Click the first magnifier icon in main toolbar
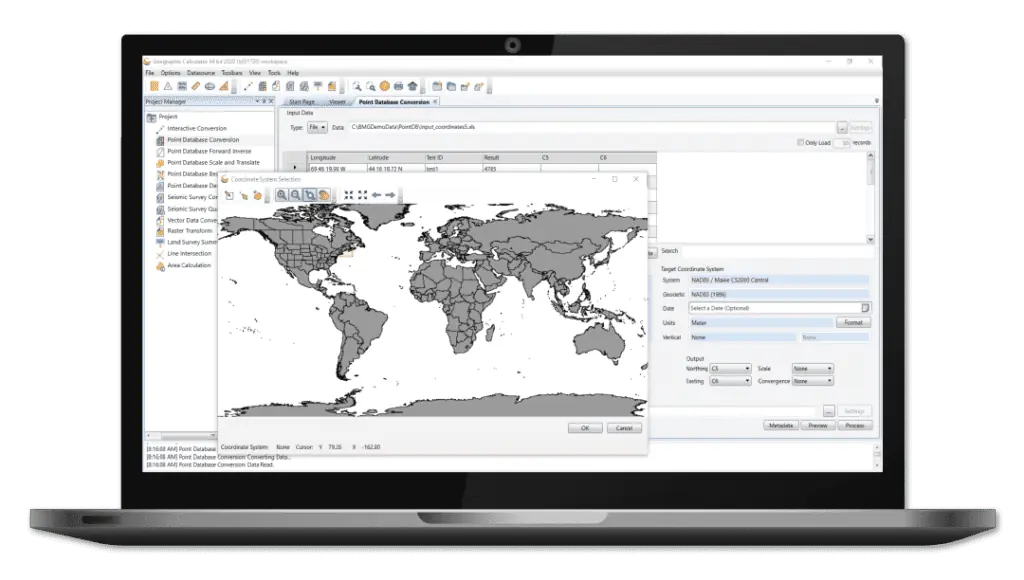Screen dimensions: 1024x580 (357, 86)
